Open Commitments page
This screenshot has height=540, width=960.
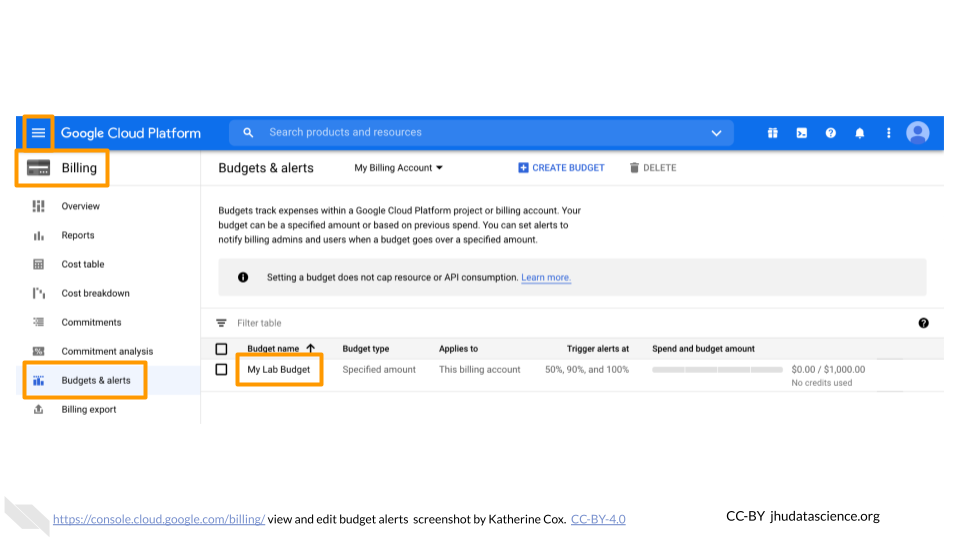91,322
